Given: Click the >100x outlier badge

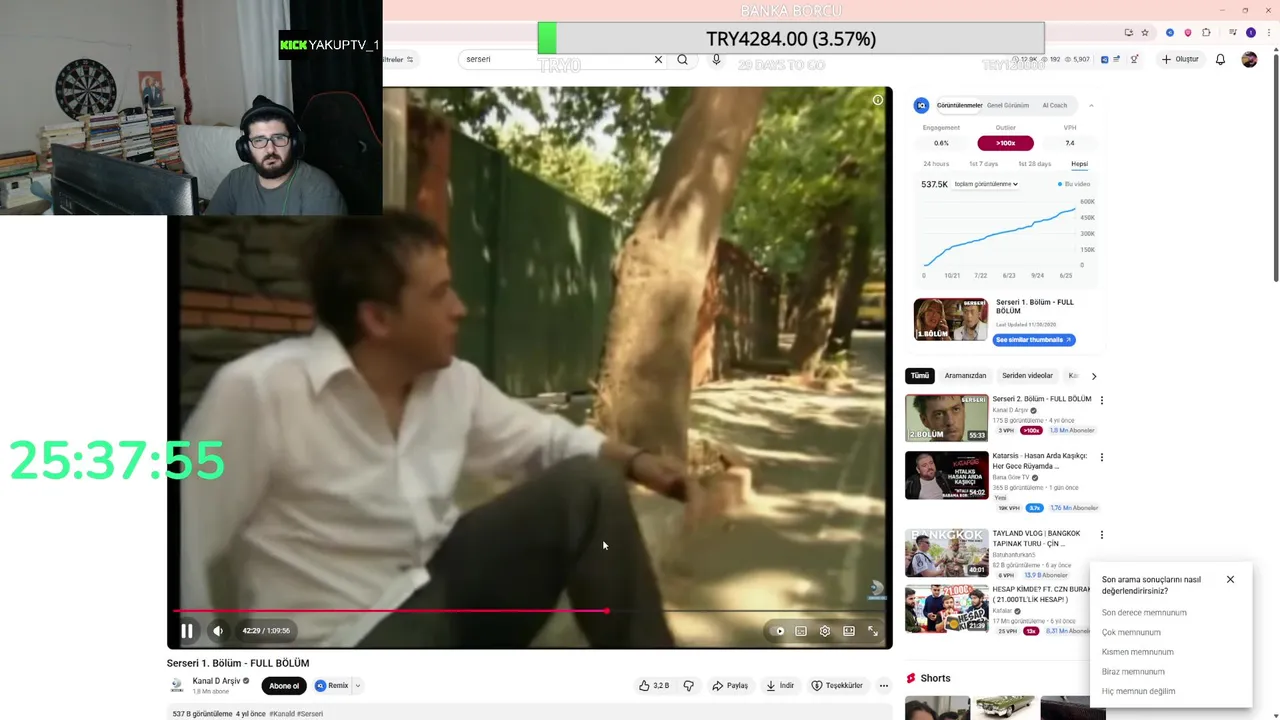Looking at the screenshot, I should (1005, 143).
